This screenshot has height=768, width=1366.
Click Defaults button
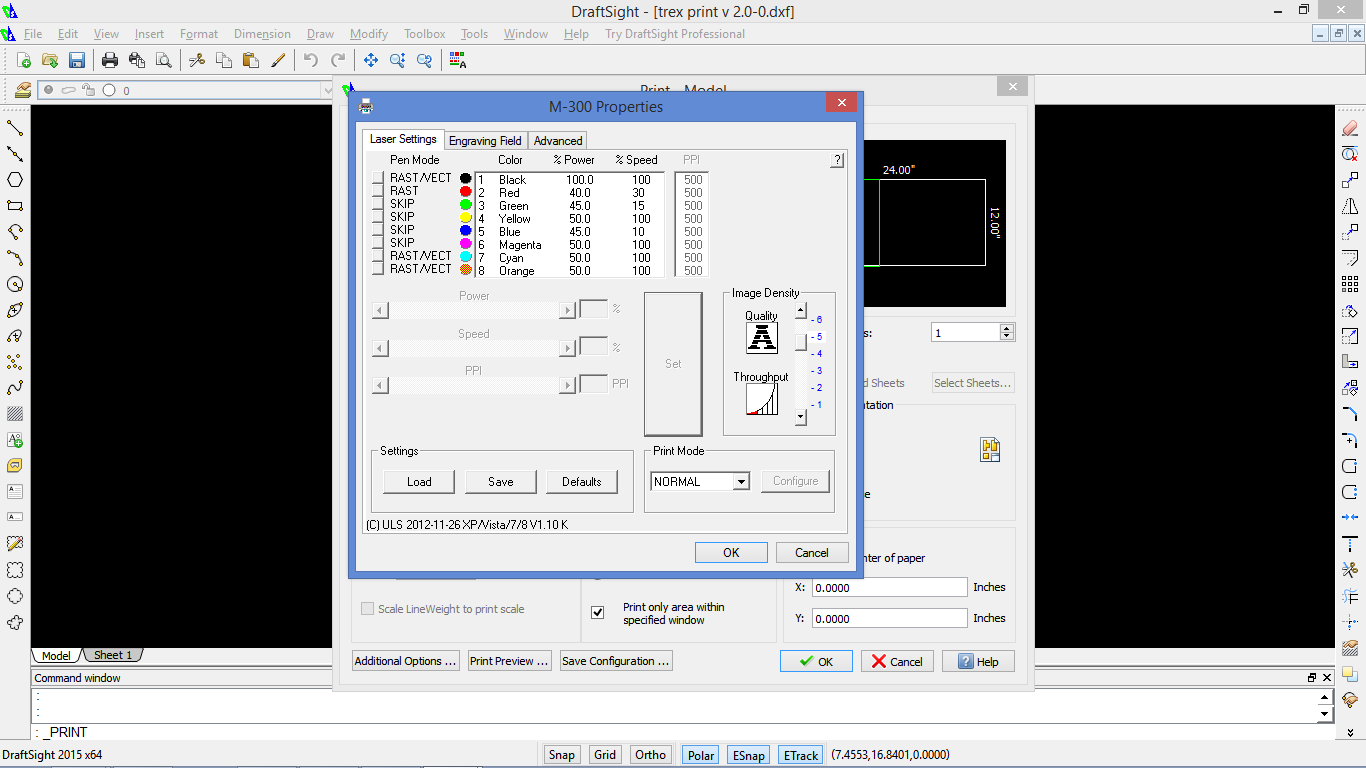tap(582, 482)
